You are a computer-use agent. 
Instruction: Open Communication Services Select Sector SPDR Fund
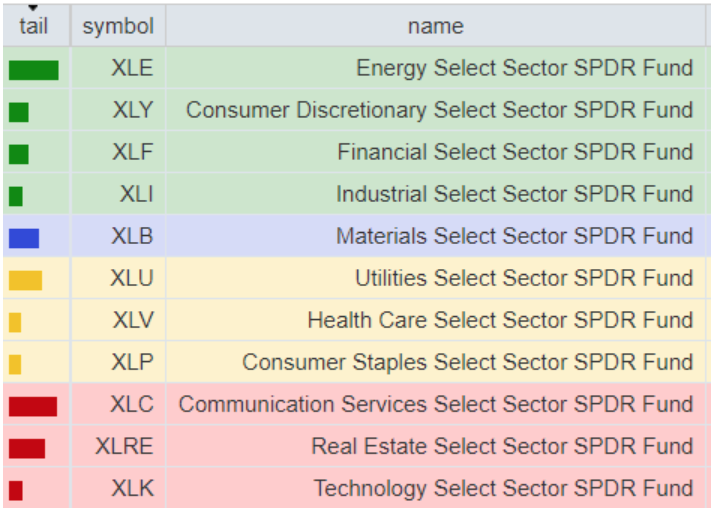435,404
